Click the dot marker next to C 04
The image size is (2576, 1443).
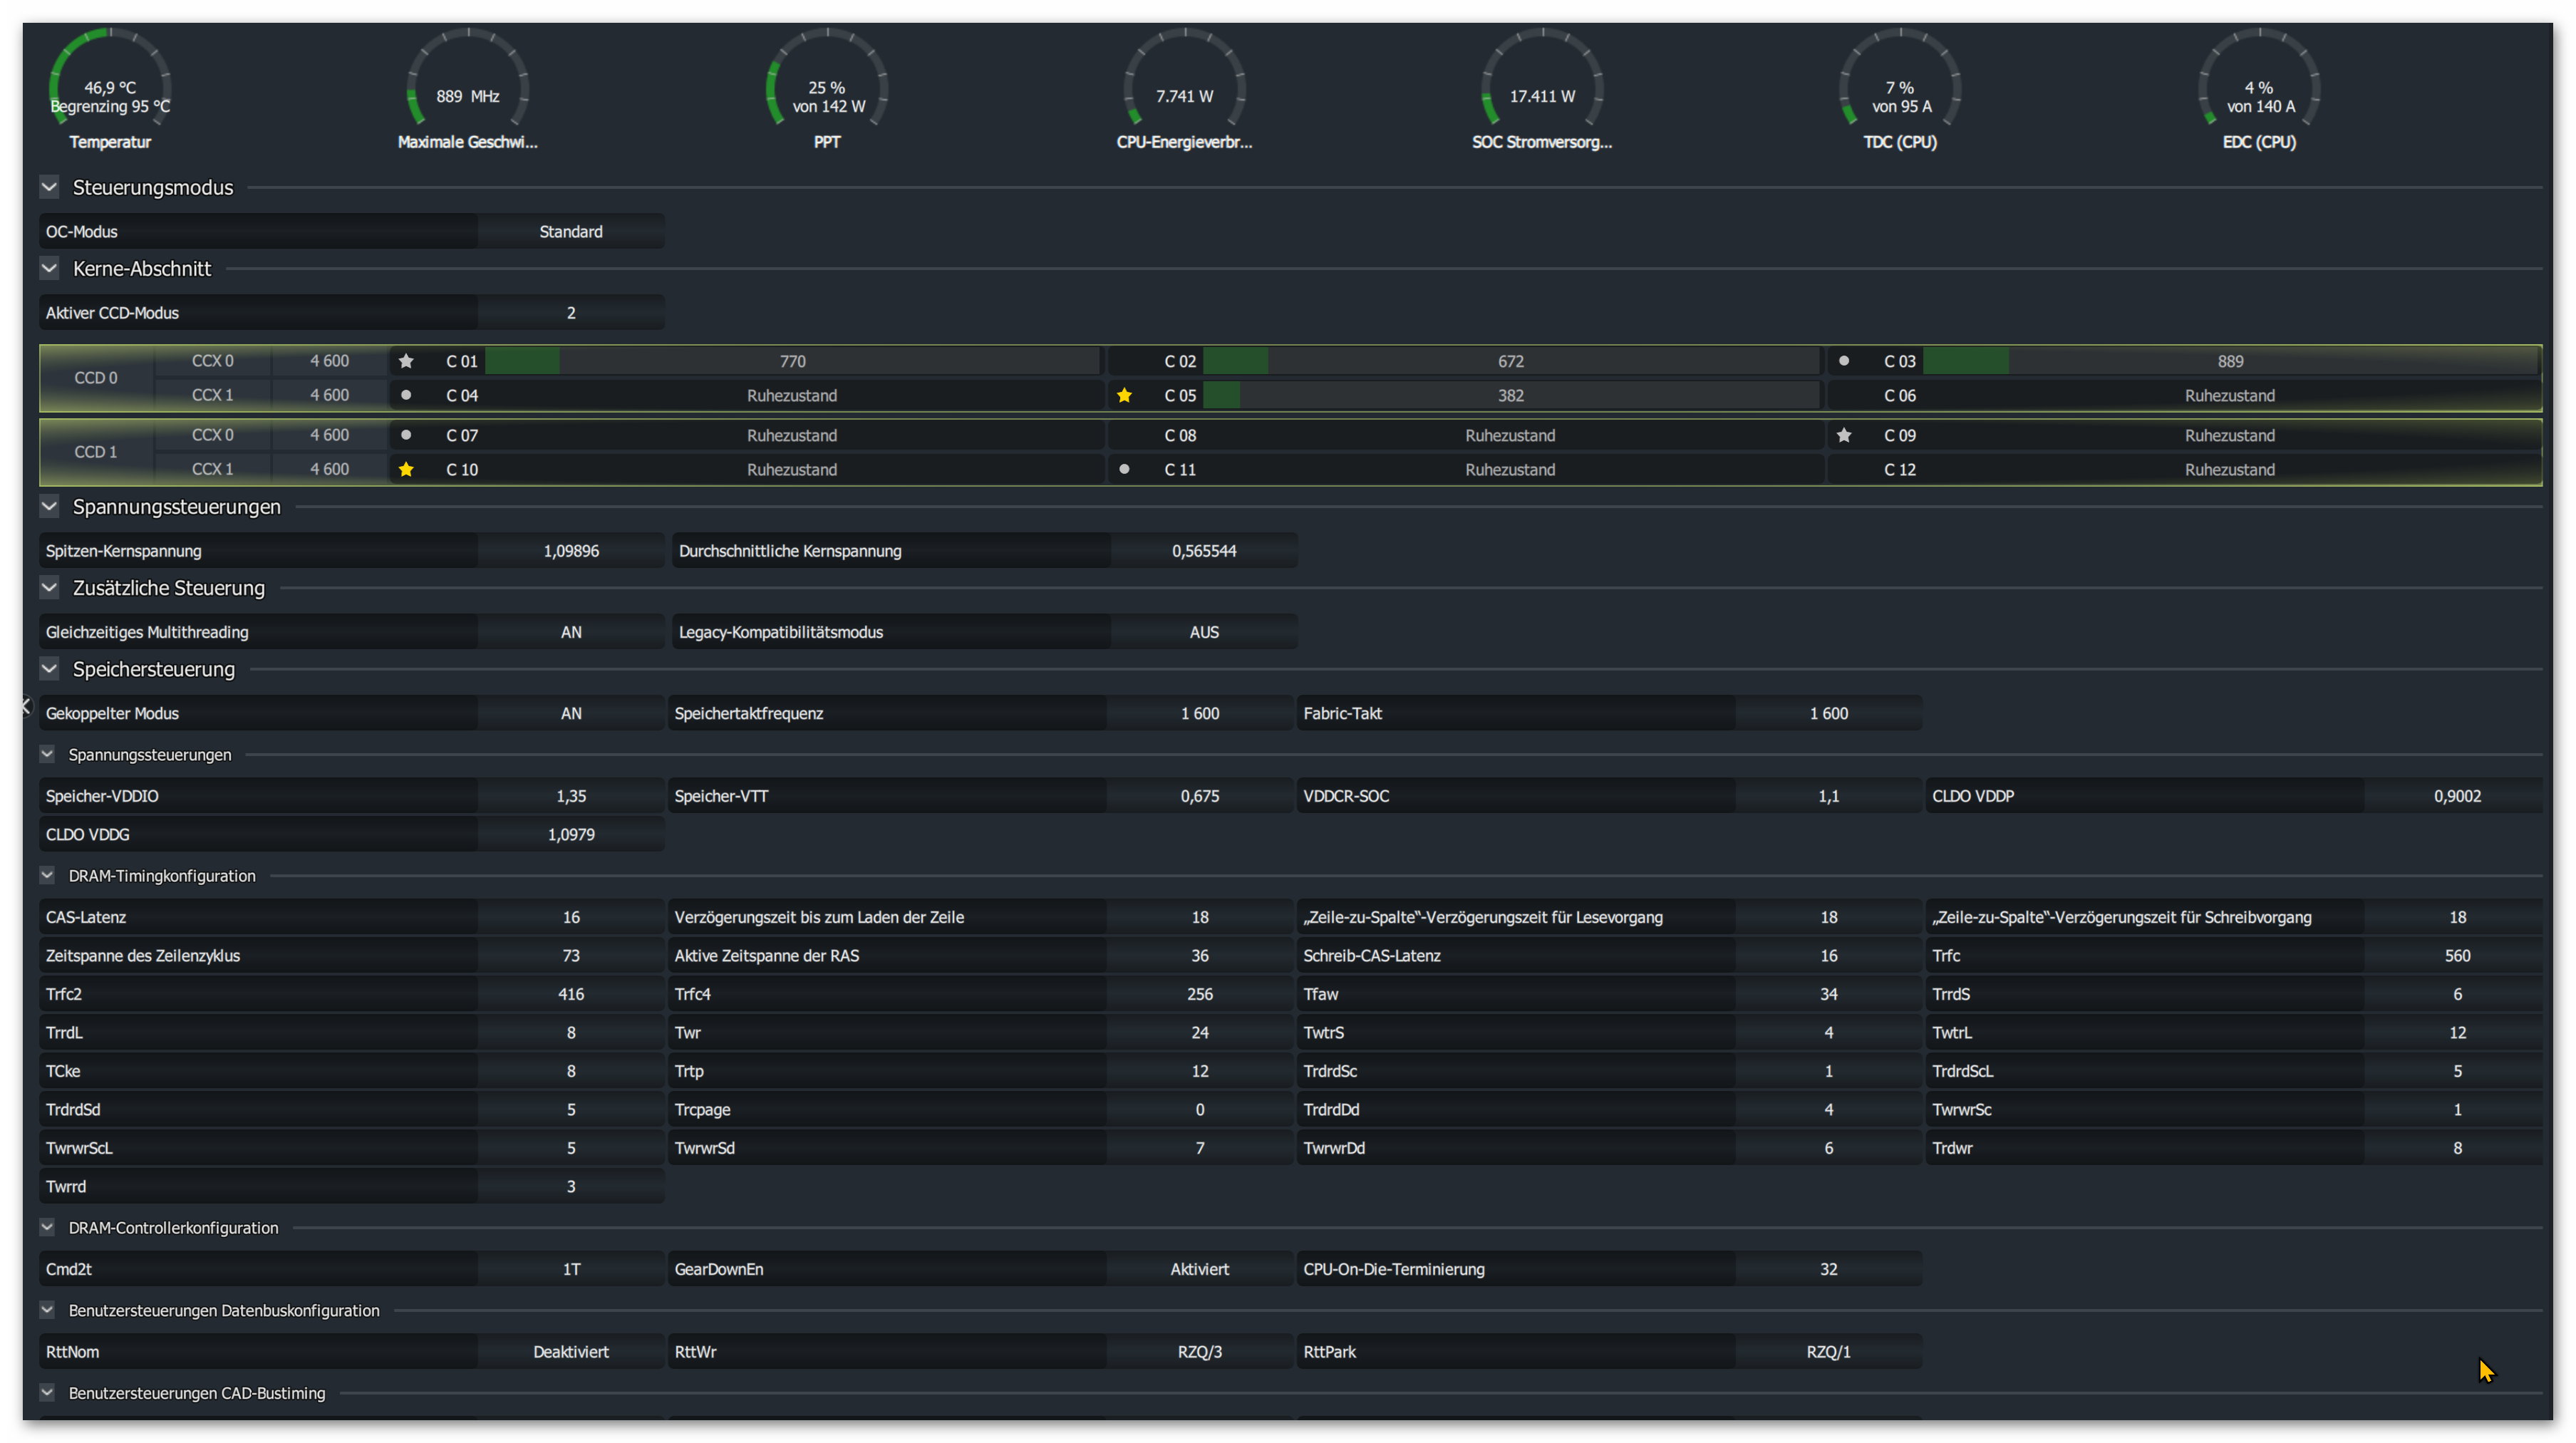coord(406,395)
